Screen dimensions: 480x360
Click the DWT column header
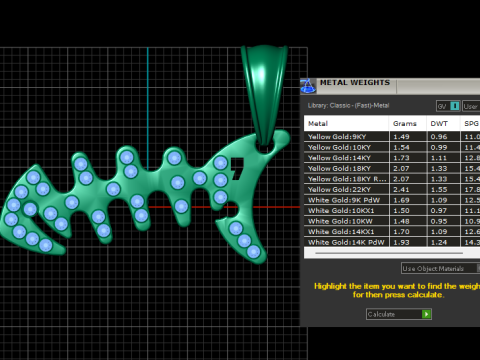443,123
